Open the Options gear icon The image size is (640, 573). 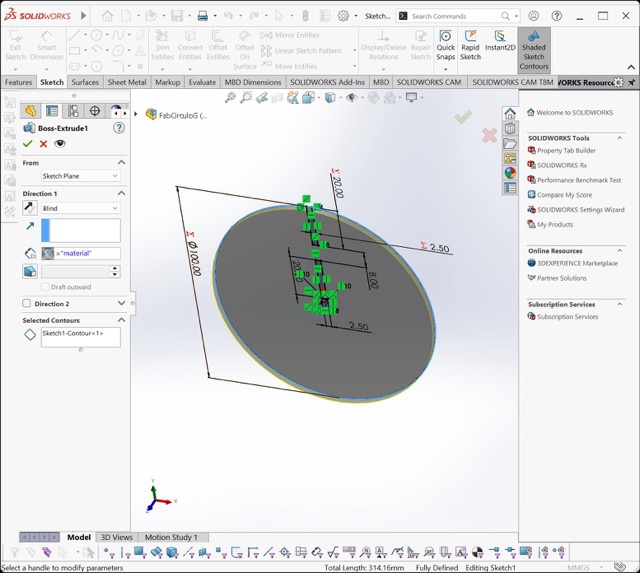[x=343, y=16]
